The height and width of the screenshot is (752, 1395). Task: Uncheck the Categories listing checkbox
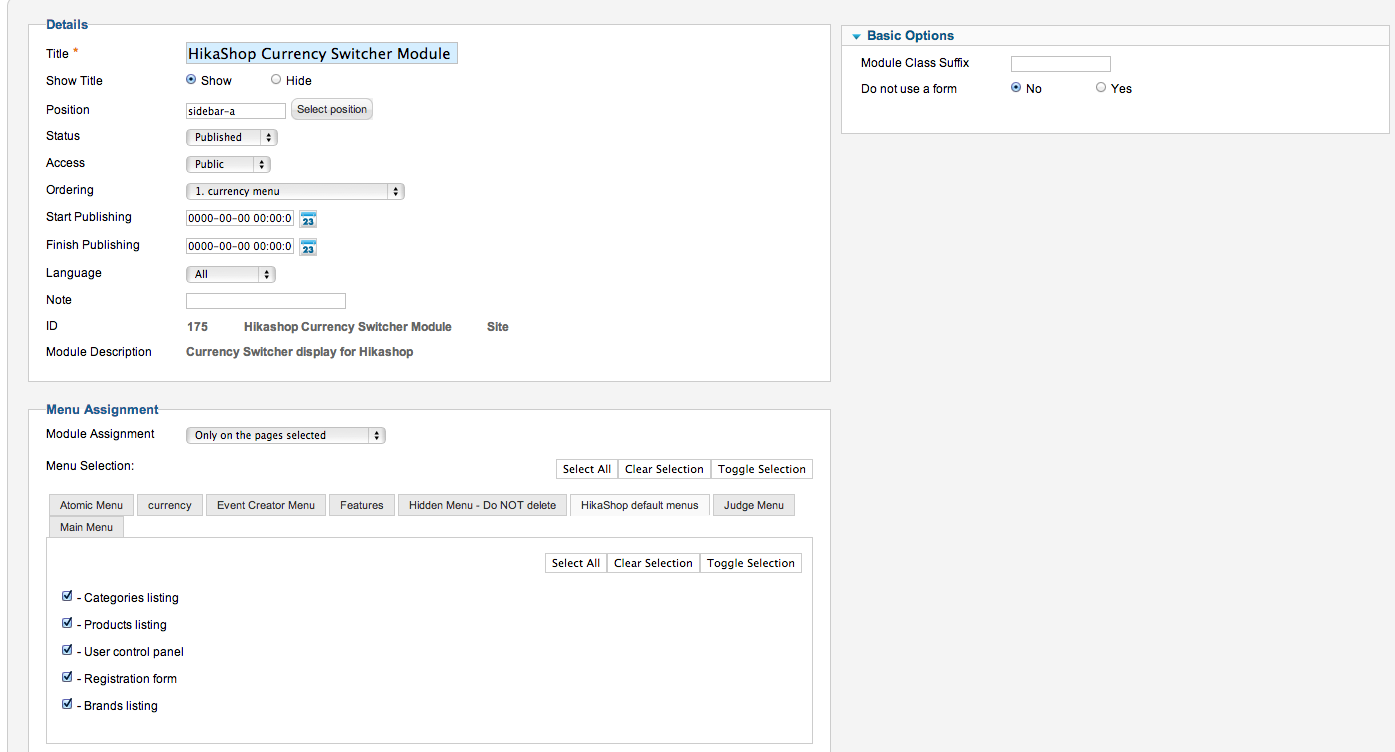(x=67, y=596)
